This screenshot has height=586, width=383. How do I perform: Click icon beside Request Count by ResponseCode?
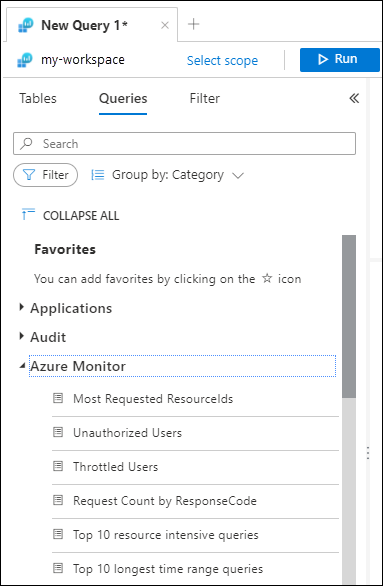tap(58, 500)
